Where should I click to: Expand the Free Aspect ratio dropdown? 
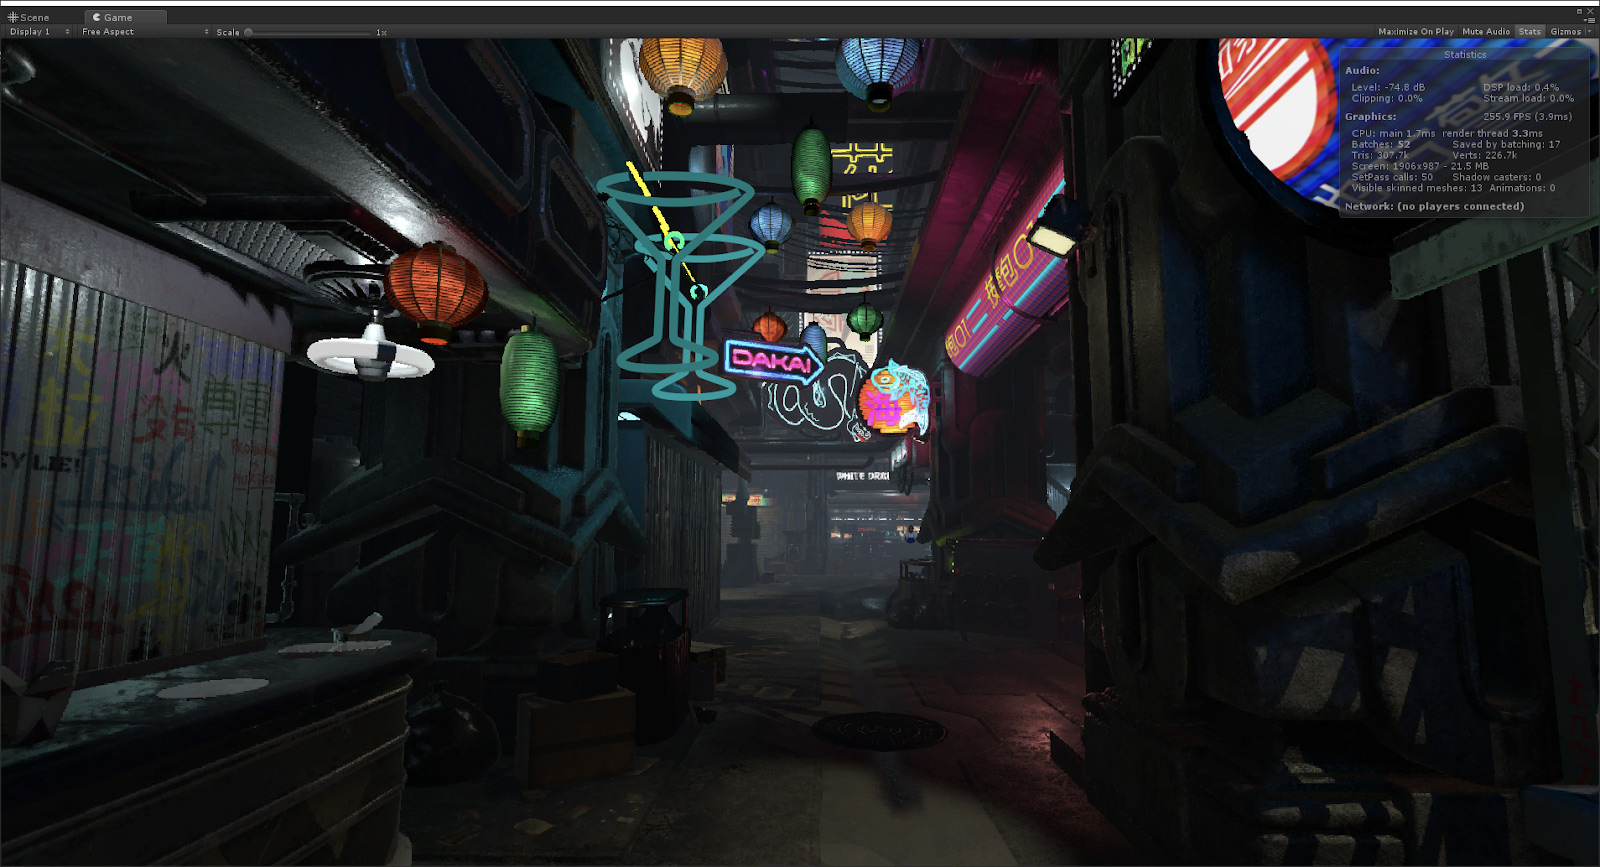[x=145, y=32]
